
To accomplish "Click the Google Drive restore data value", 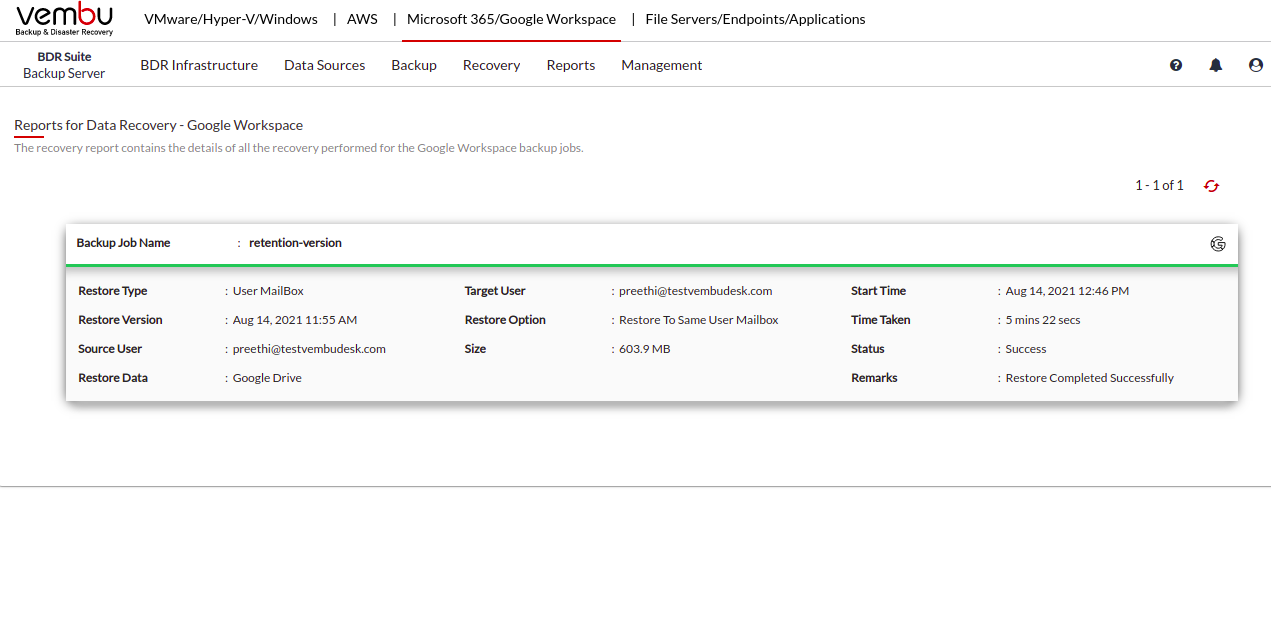I will [x=267, y=378].
